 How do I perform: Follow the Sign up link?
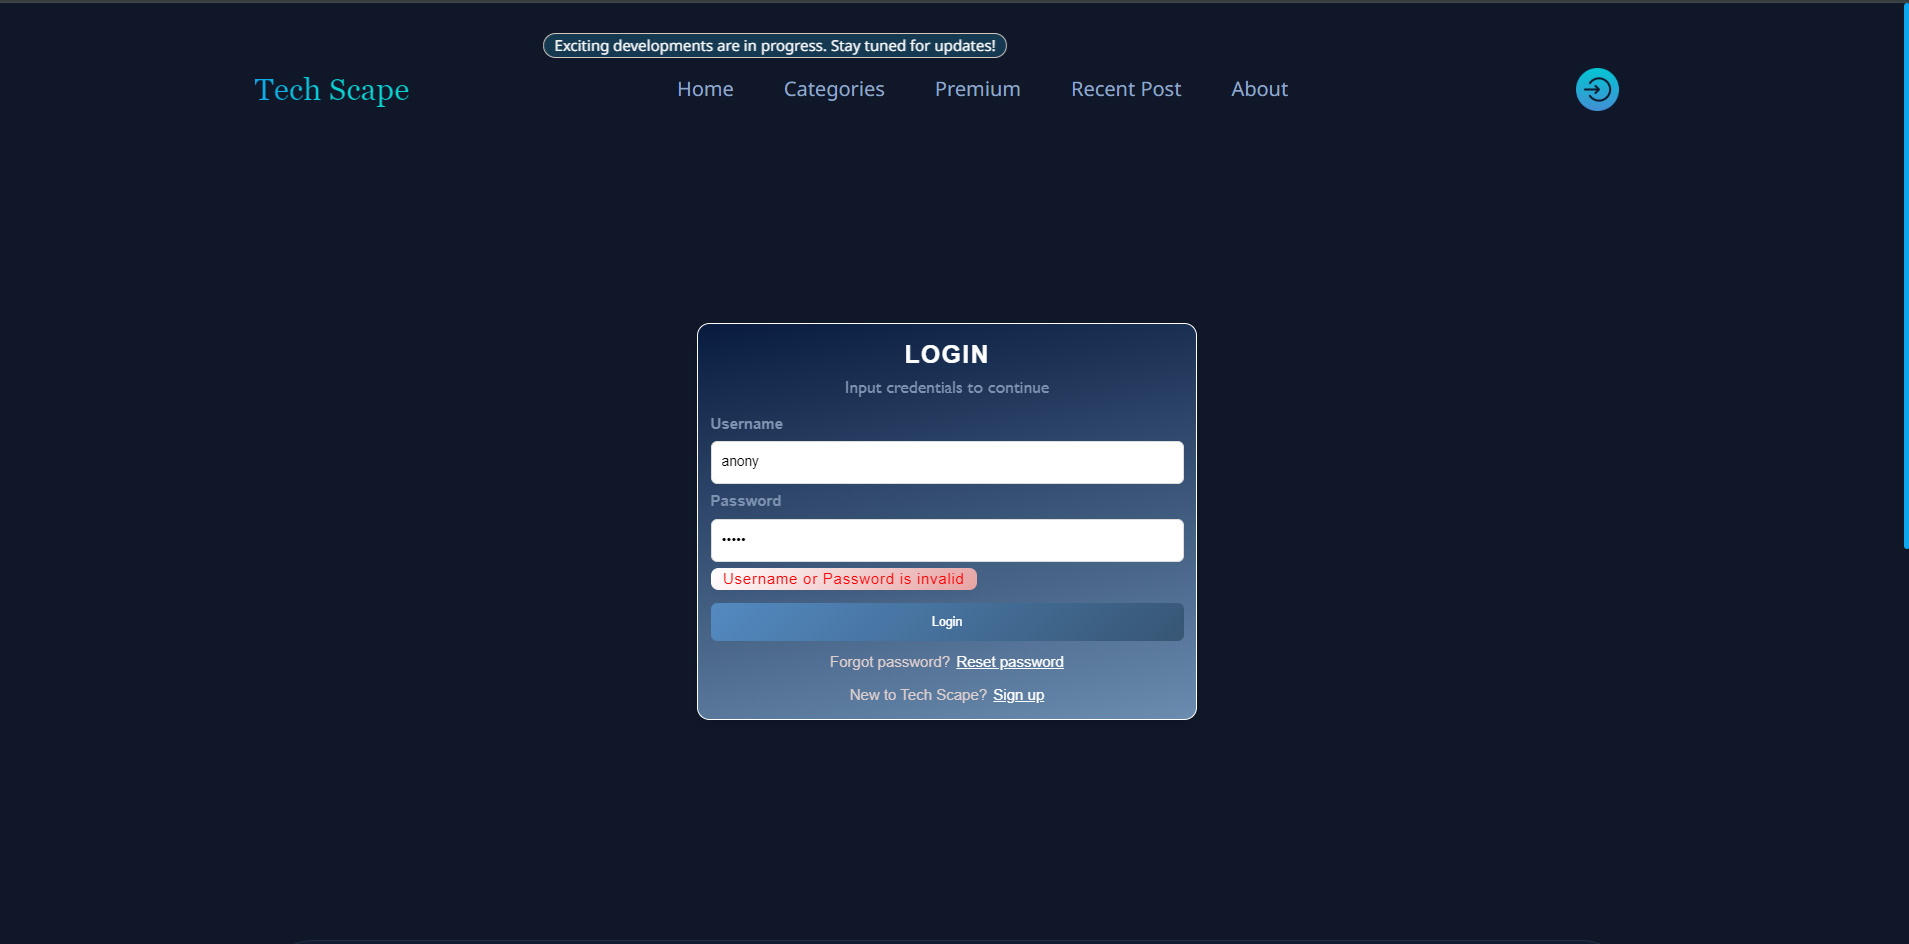(1018, 695)
